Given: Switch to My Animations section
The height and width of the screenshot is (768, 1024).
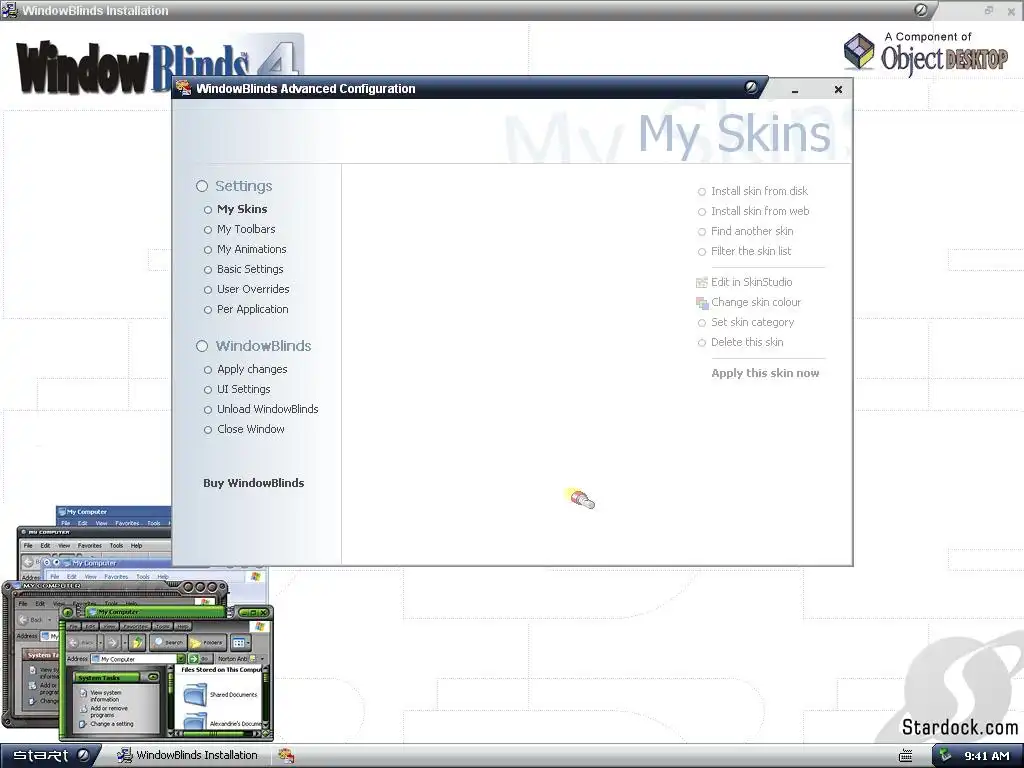Looking at the screenshot, I should pyautogui.click(x=251, y=249).
